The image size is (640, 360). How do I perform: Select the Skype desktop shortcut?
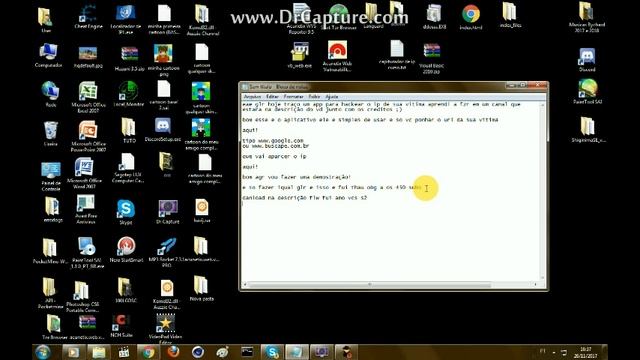pos(126,212)
